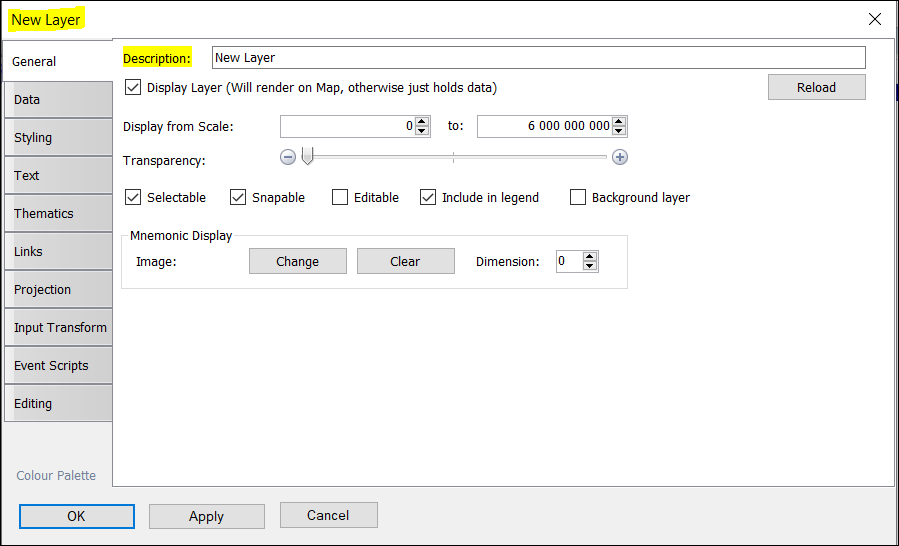
Task: Toggle the Selectable checkbox
Action: (x=133, y=198)
